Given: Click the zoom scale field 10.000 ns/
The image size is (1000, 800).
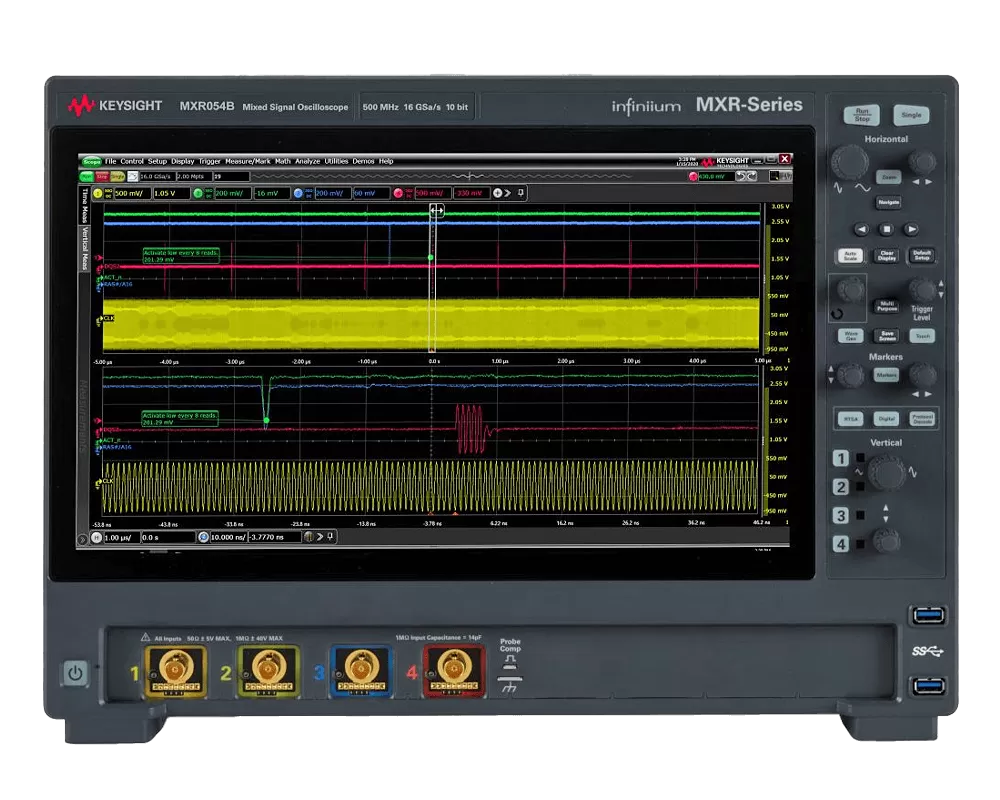Looking at the screenshot, I should click(x=228, y=537).
